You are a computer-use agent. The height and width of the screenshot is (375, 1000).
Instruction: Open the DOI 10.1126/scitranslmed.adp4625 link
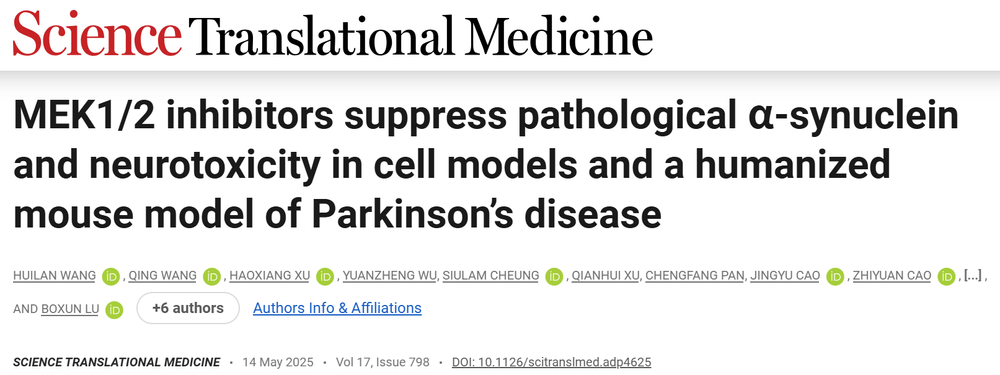552,362
